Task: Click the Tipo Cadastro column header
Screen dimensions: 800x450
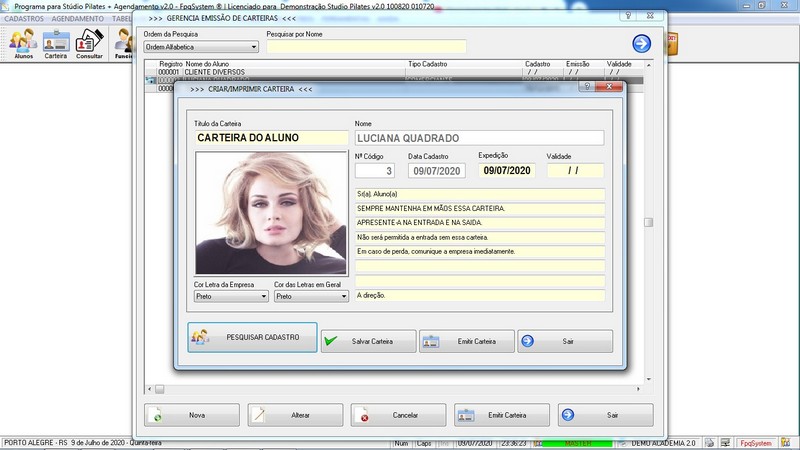Action: click(x=428, y=64)
